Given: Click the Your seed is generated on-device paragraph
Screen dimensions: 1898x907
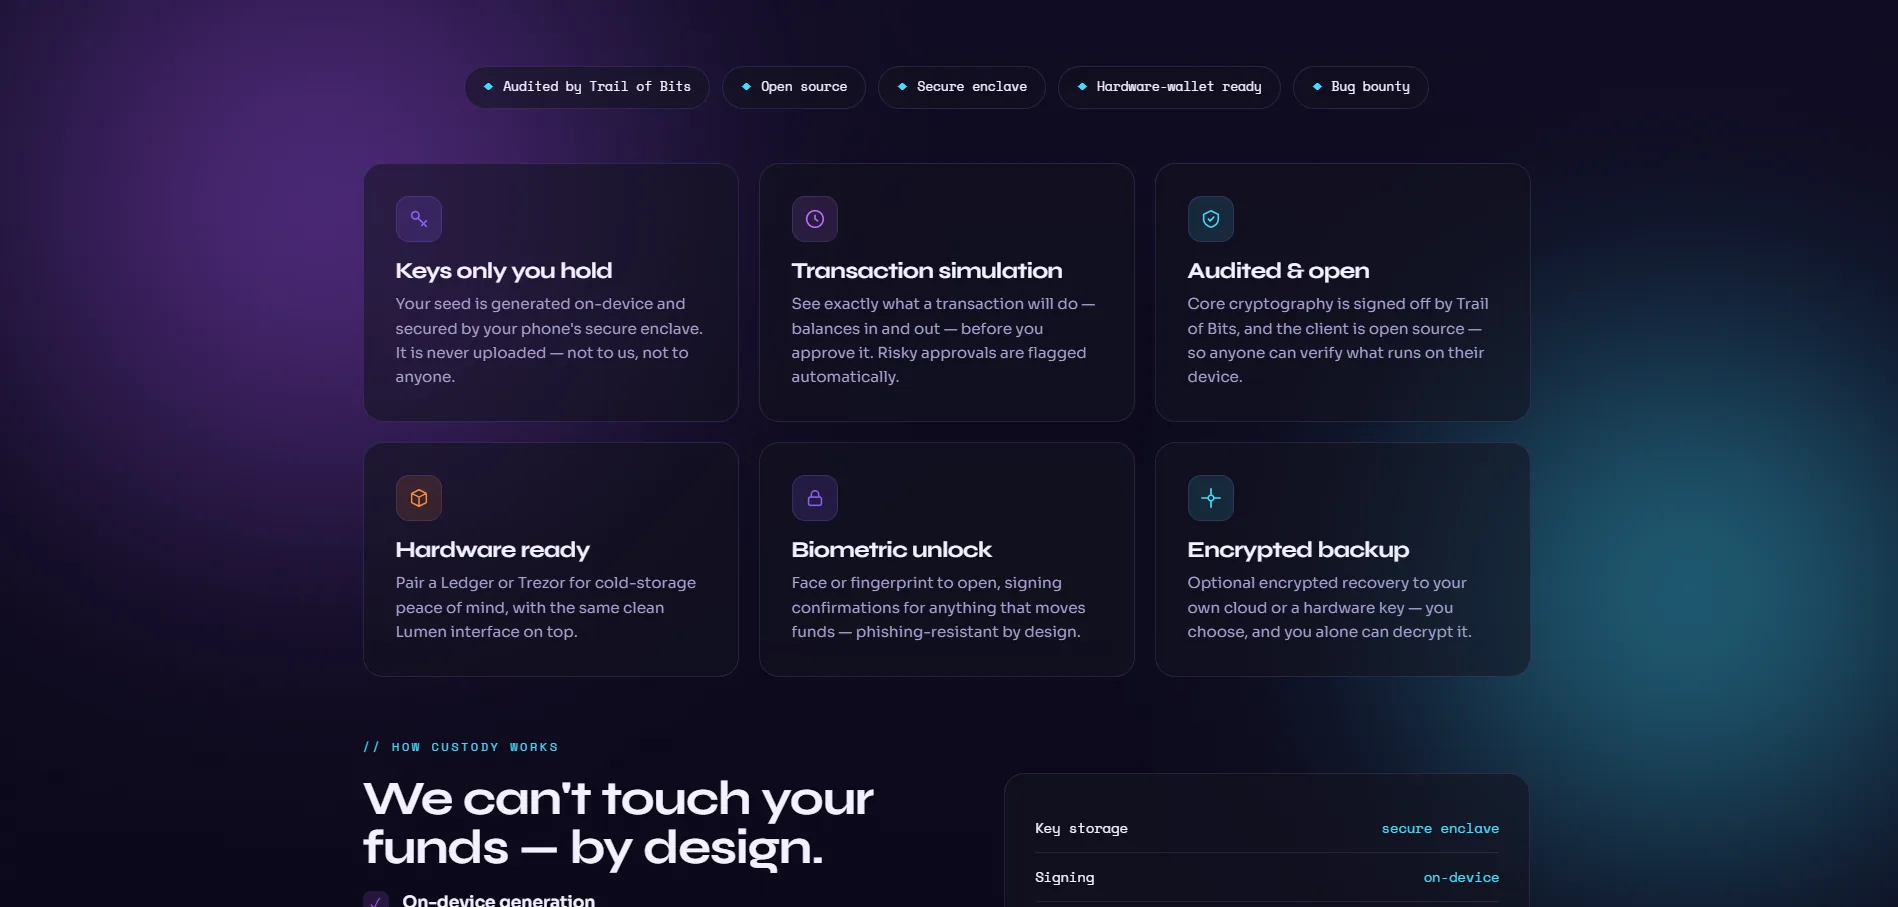Looking at the screenshot, I should coord(549,340).
